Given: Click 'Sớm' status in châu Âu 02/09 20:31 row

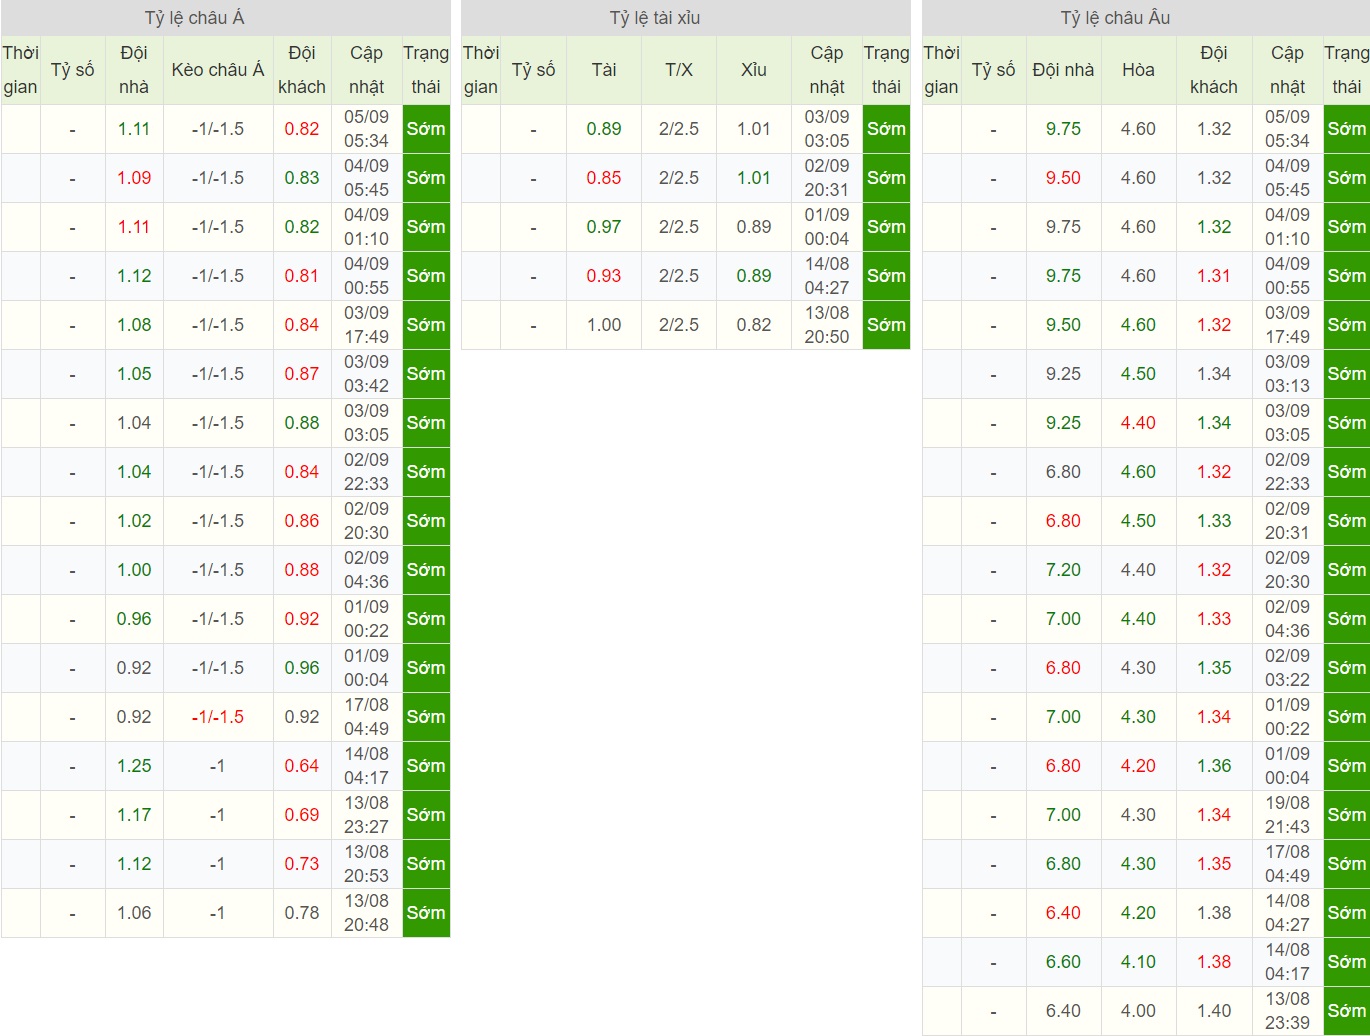Looking at the screenshot, I should 1347,521.
